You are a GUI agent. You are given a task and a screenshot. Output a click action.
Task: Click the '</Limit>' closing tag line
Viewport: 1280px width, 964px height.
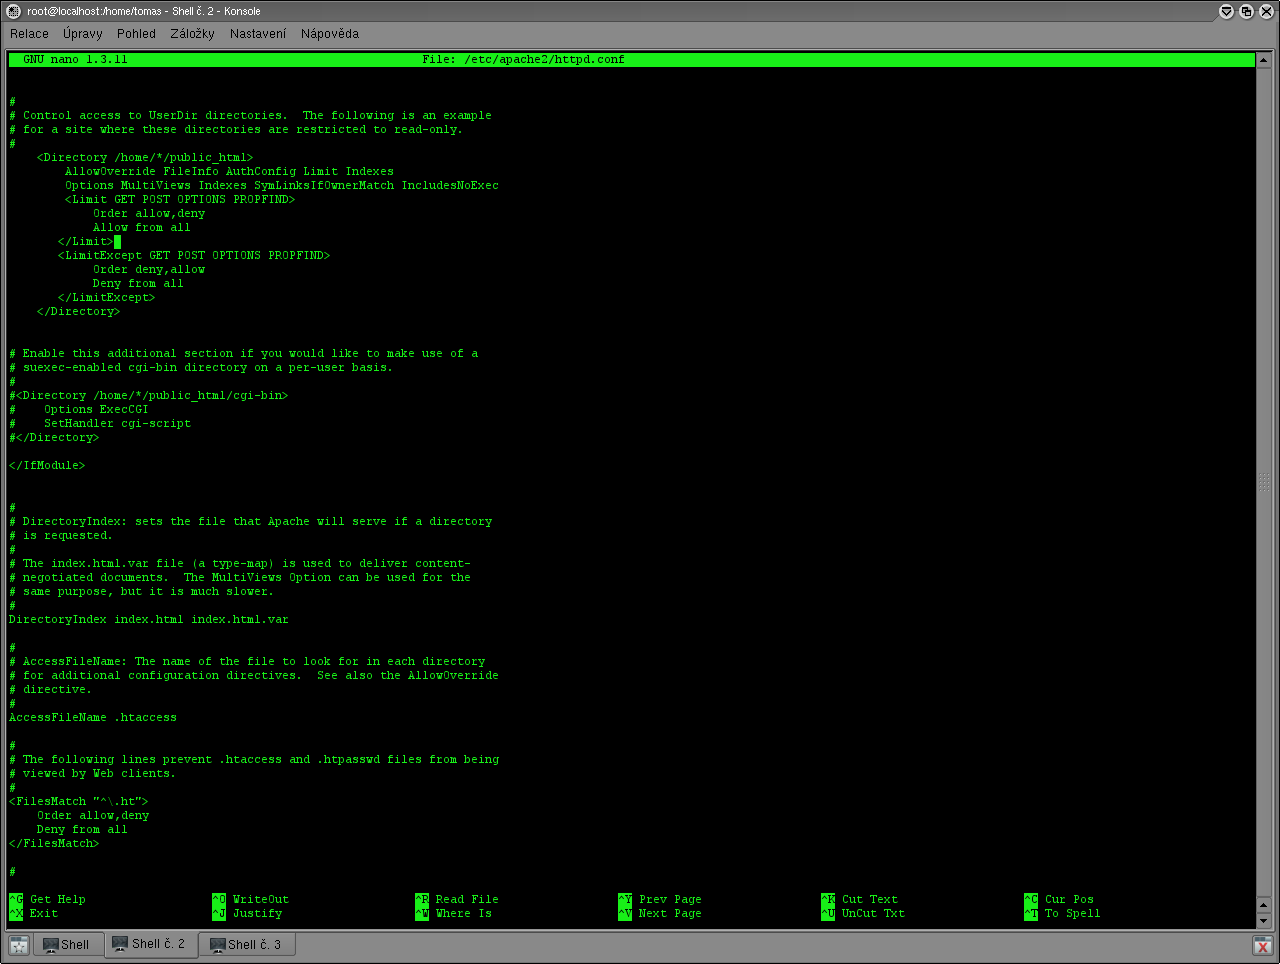85,242
